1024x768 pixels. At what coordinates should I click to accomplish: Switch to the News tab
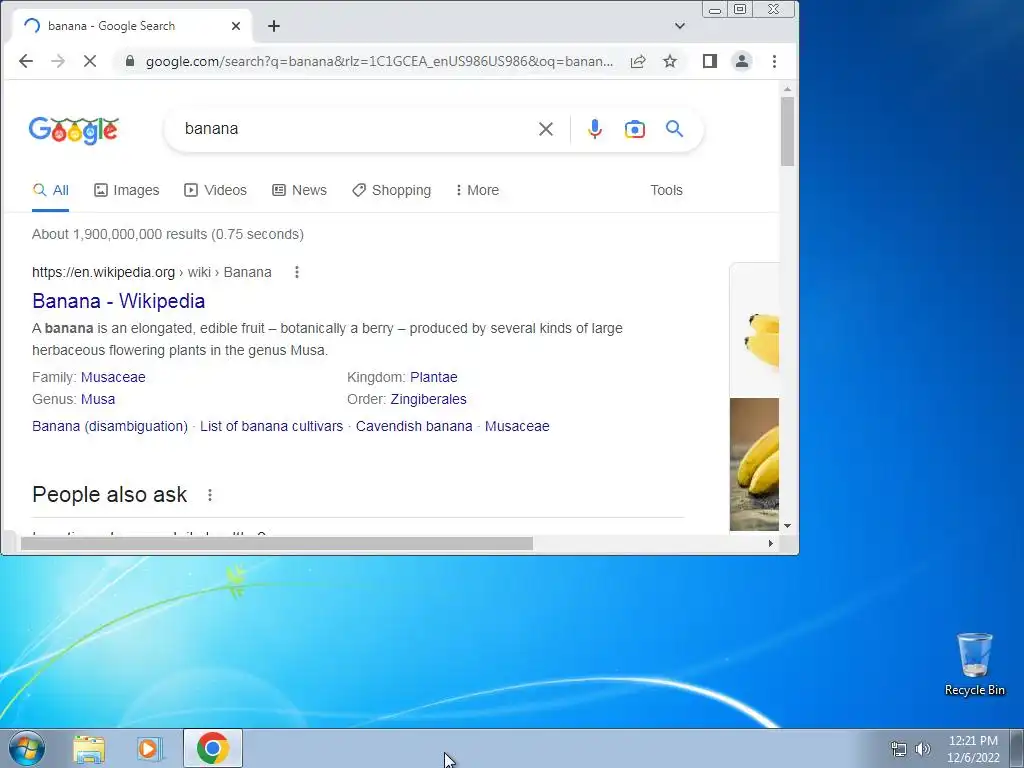[x=299, y=190]
